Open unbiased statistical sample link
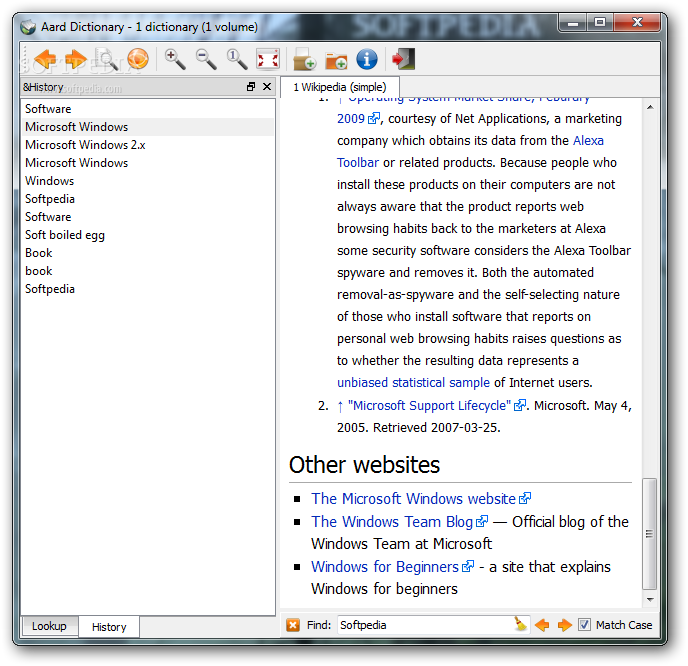 tap(413, 383)
